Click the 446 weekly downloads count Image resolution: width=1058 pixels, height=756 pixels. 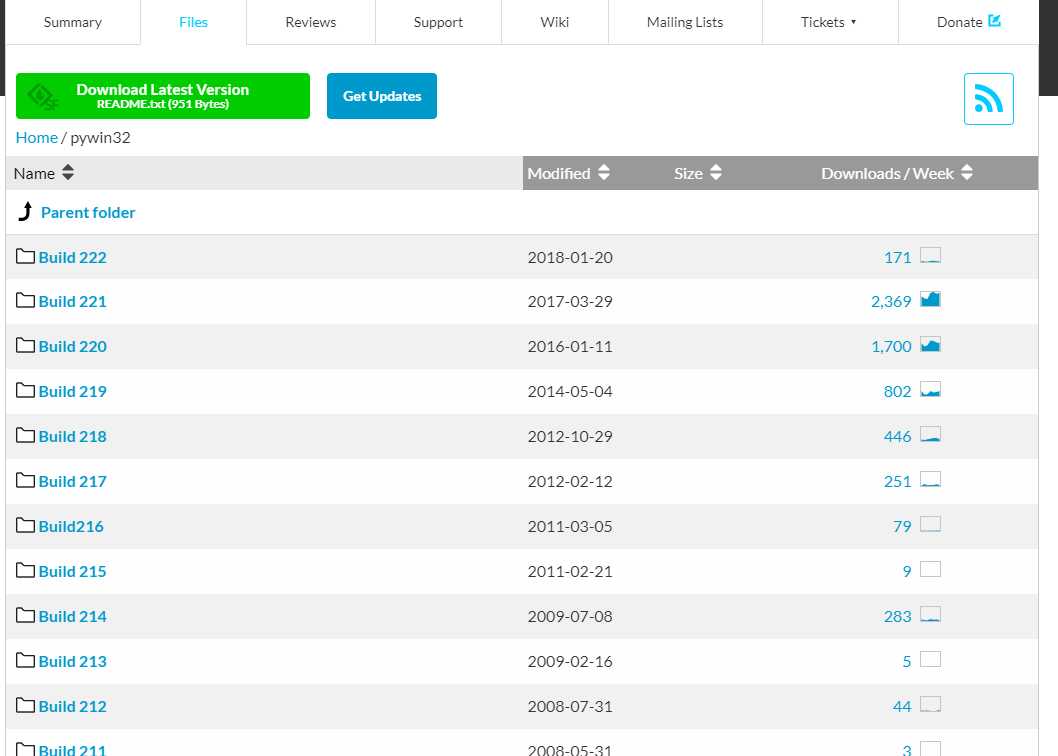897,436
